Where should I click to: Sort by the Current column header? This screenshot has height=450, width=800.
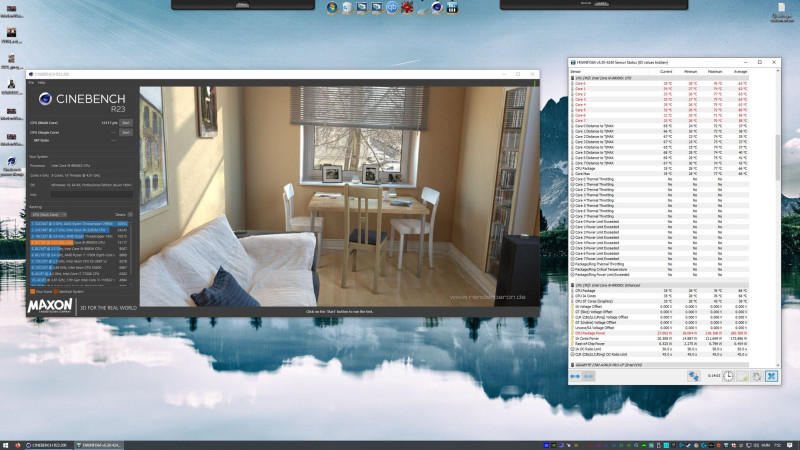[666, 72]
